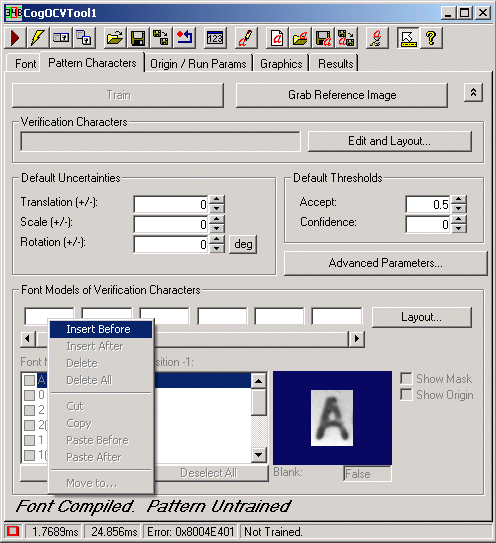Increase Translation uncertainty with up arrow
496x543 pixels.
pos(216,199)
